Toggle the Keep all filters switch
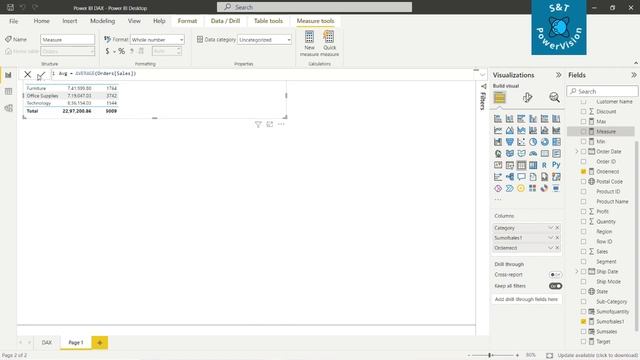This screenshot has width=640, height=360. pyautogui.click(x=555, y=286)
